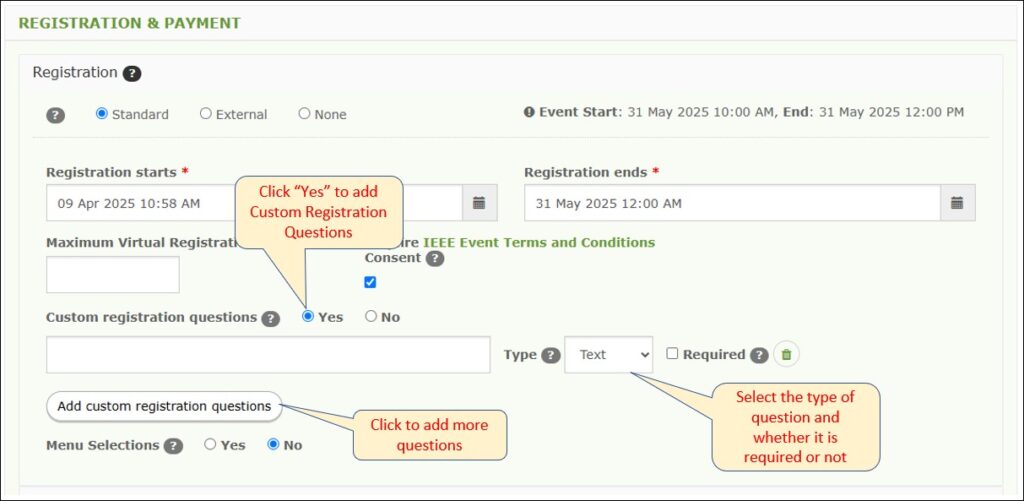Select Yes for Menu Selections

click(210, 444)
